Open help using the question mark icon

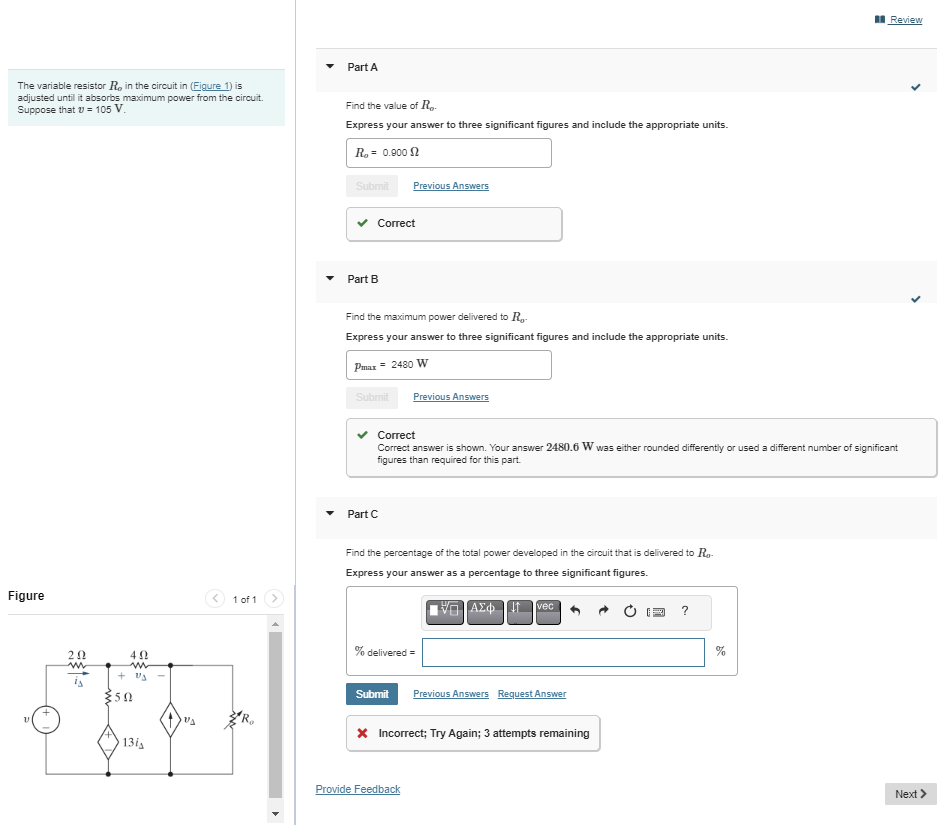[684, 612]
